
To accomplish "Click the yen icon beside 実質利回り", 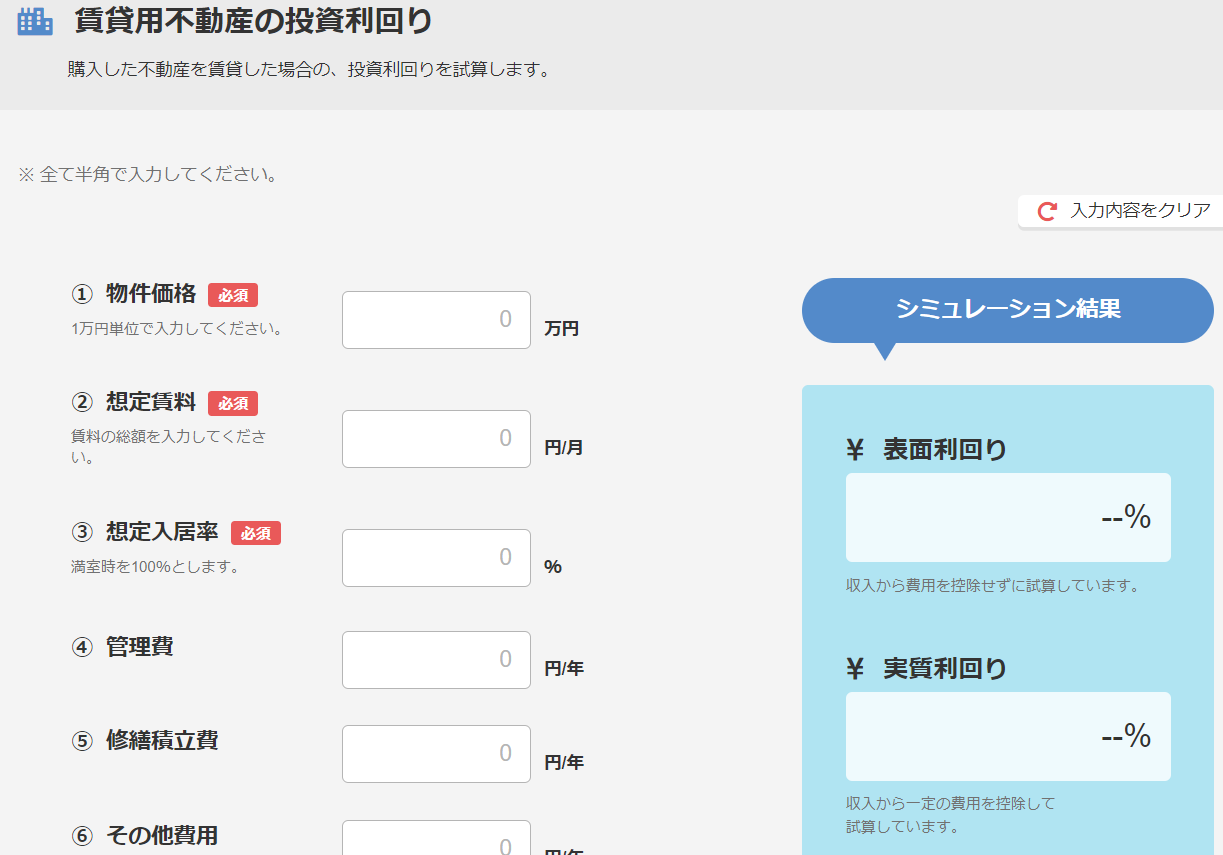I will [x=855, y=669].
